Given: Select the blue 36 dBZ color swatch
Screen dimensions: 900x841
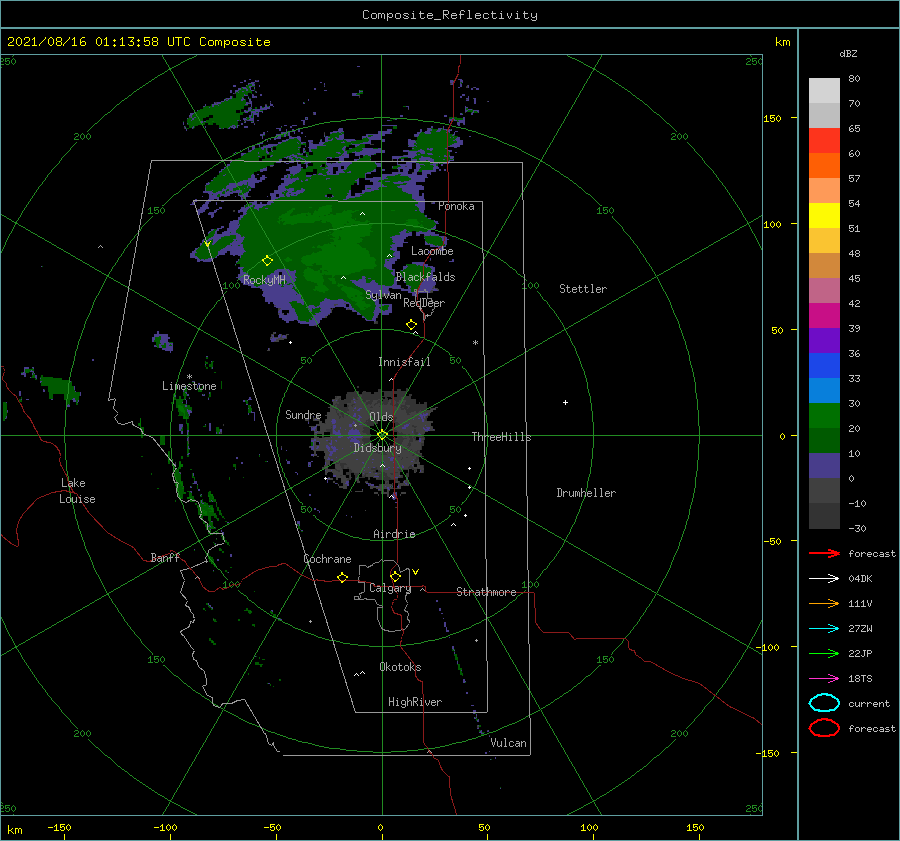Looking at the screenshot, I should [824, 366].
